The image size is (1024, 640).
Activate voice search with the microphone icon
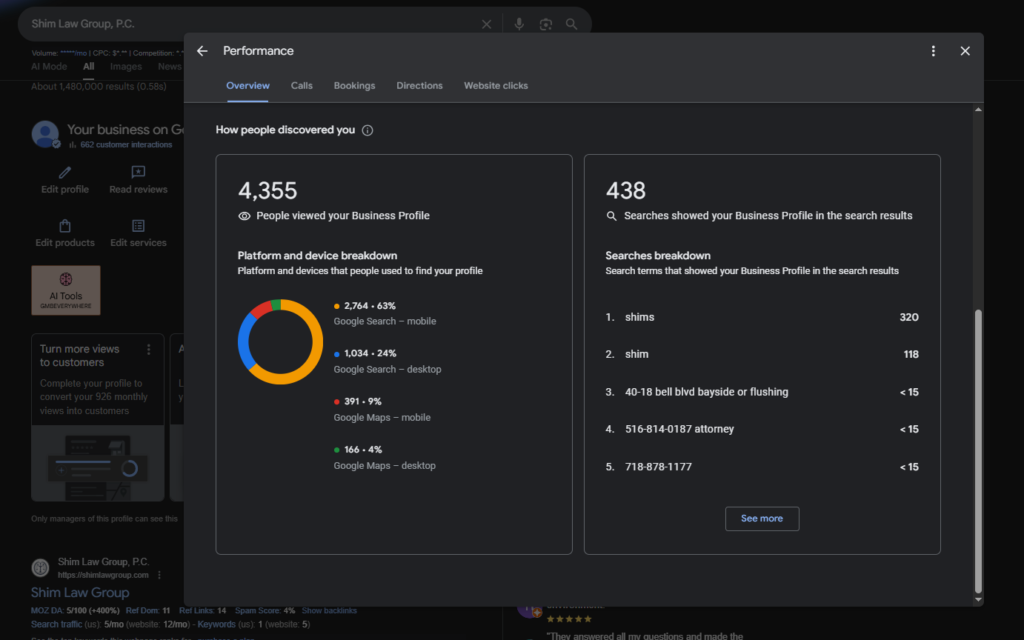[518, 23]
